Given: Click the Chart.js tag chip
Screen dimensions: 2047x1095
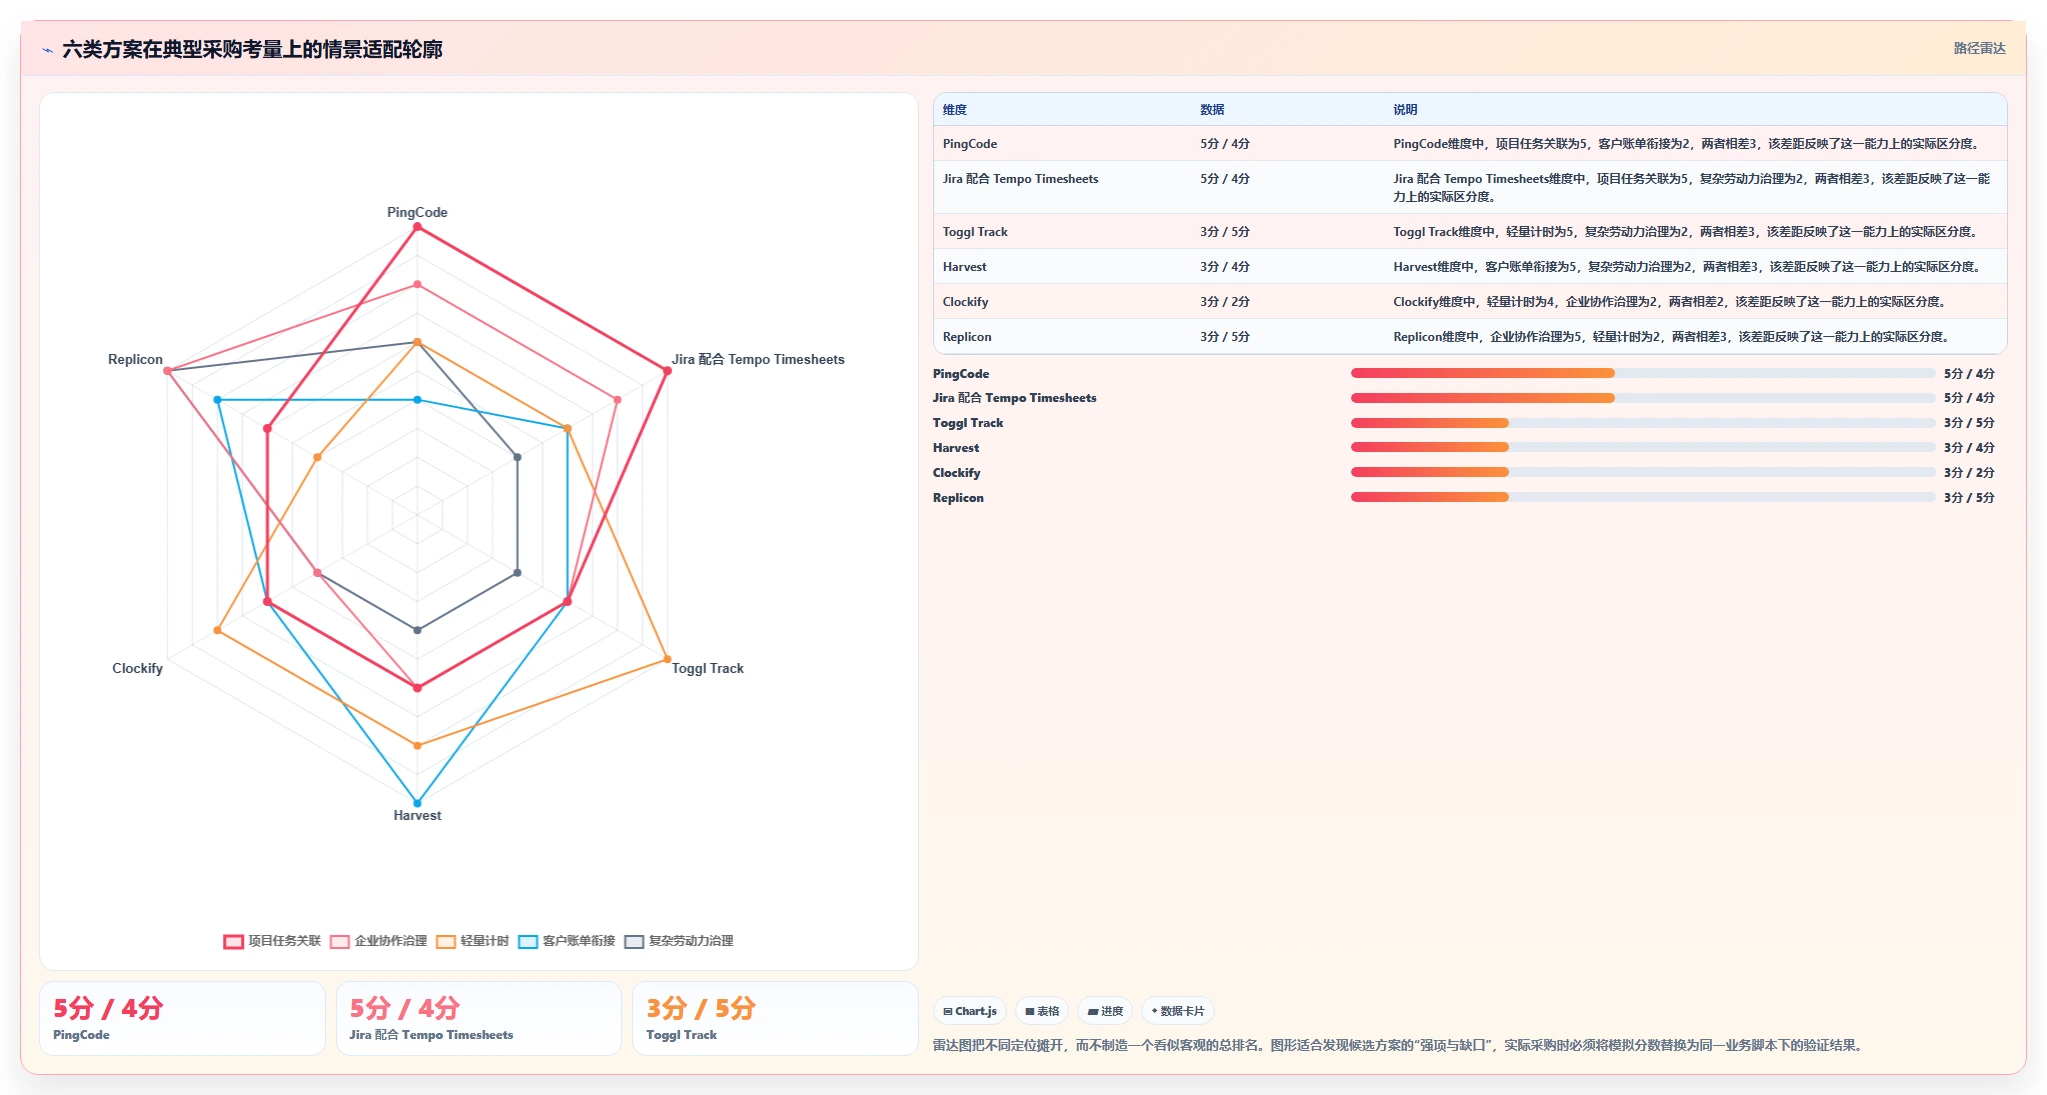Looking at the screenshot, I should (x=970, y=1011).
